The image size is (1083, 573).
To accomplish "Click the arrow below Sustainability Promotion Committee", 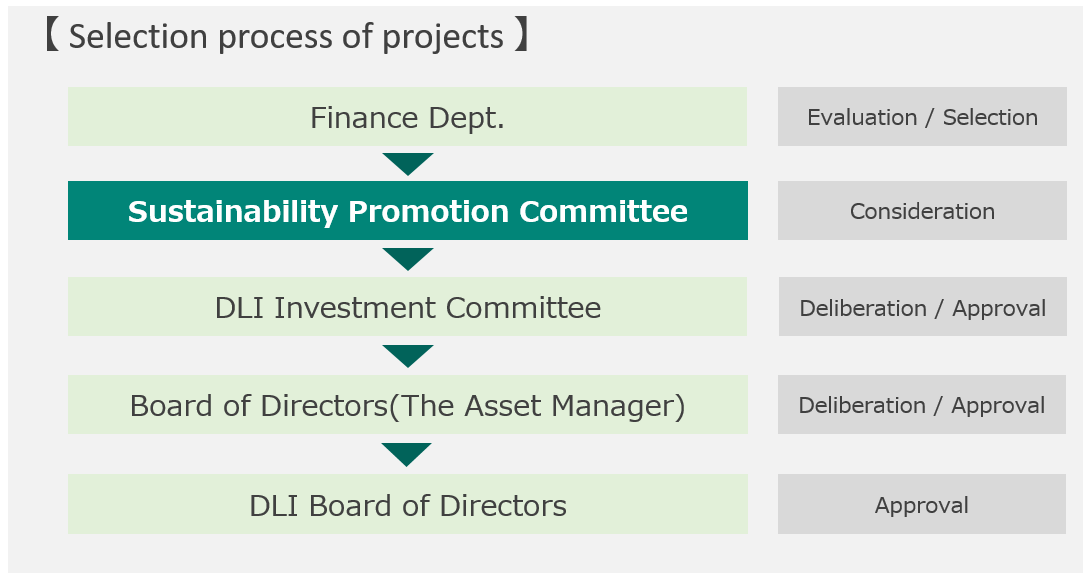I will [x=408, y=259].
